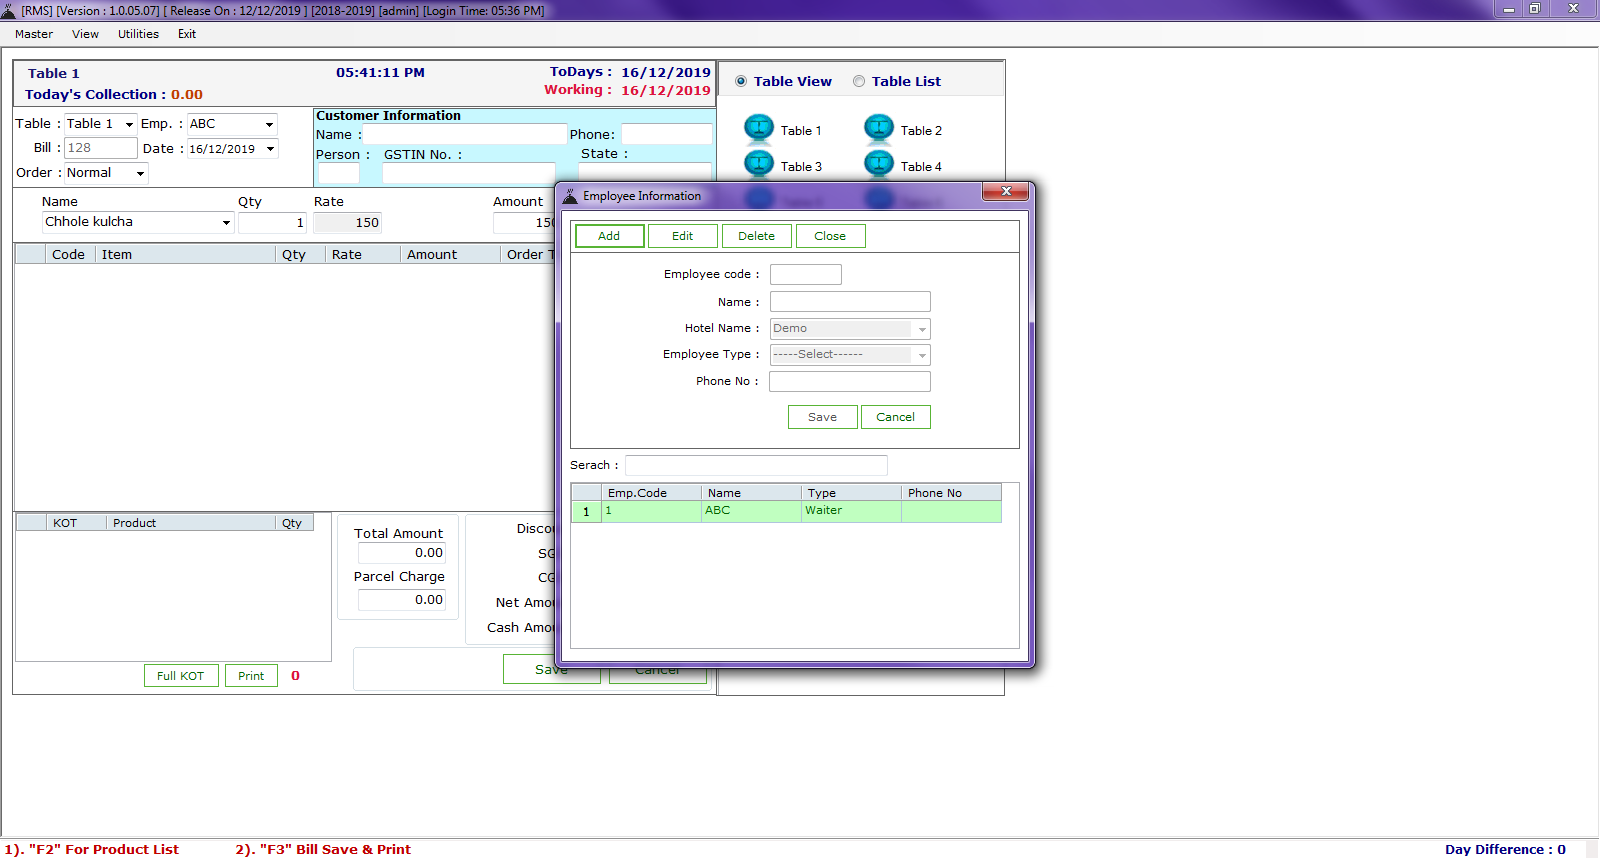Select the Table 2 icon
Screen dimensions: 1600x860
tap(879, 129)
